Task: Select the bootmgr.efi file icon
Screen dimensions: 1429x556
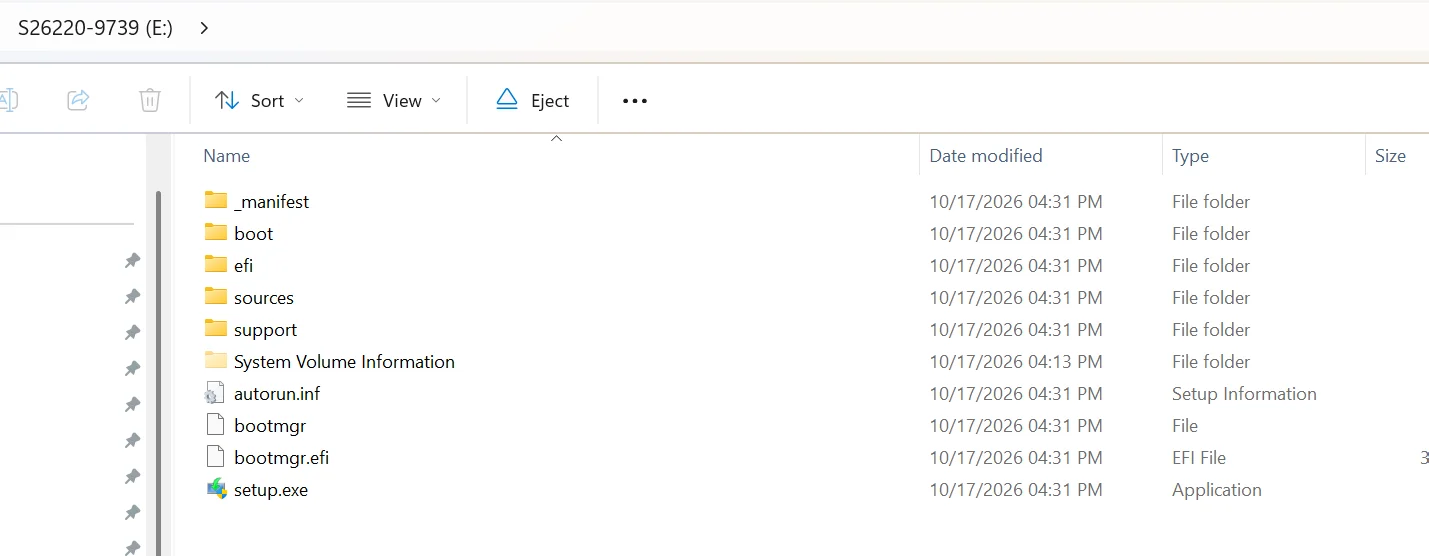Action: point(216,457)
